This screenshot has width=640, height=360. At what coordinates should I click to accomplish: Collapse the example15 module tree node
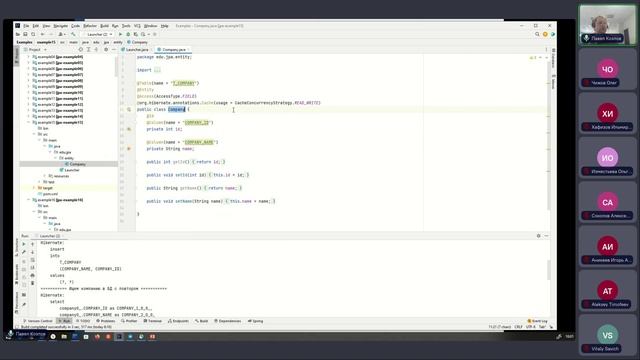(29, 122)
